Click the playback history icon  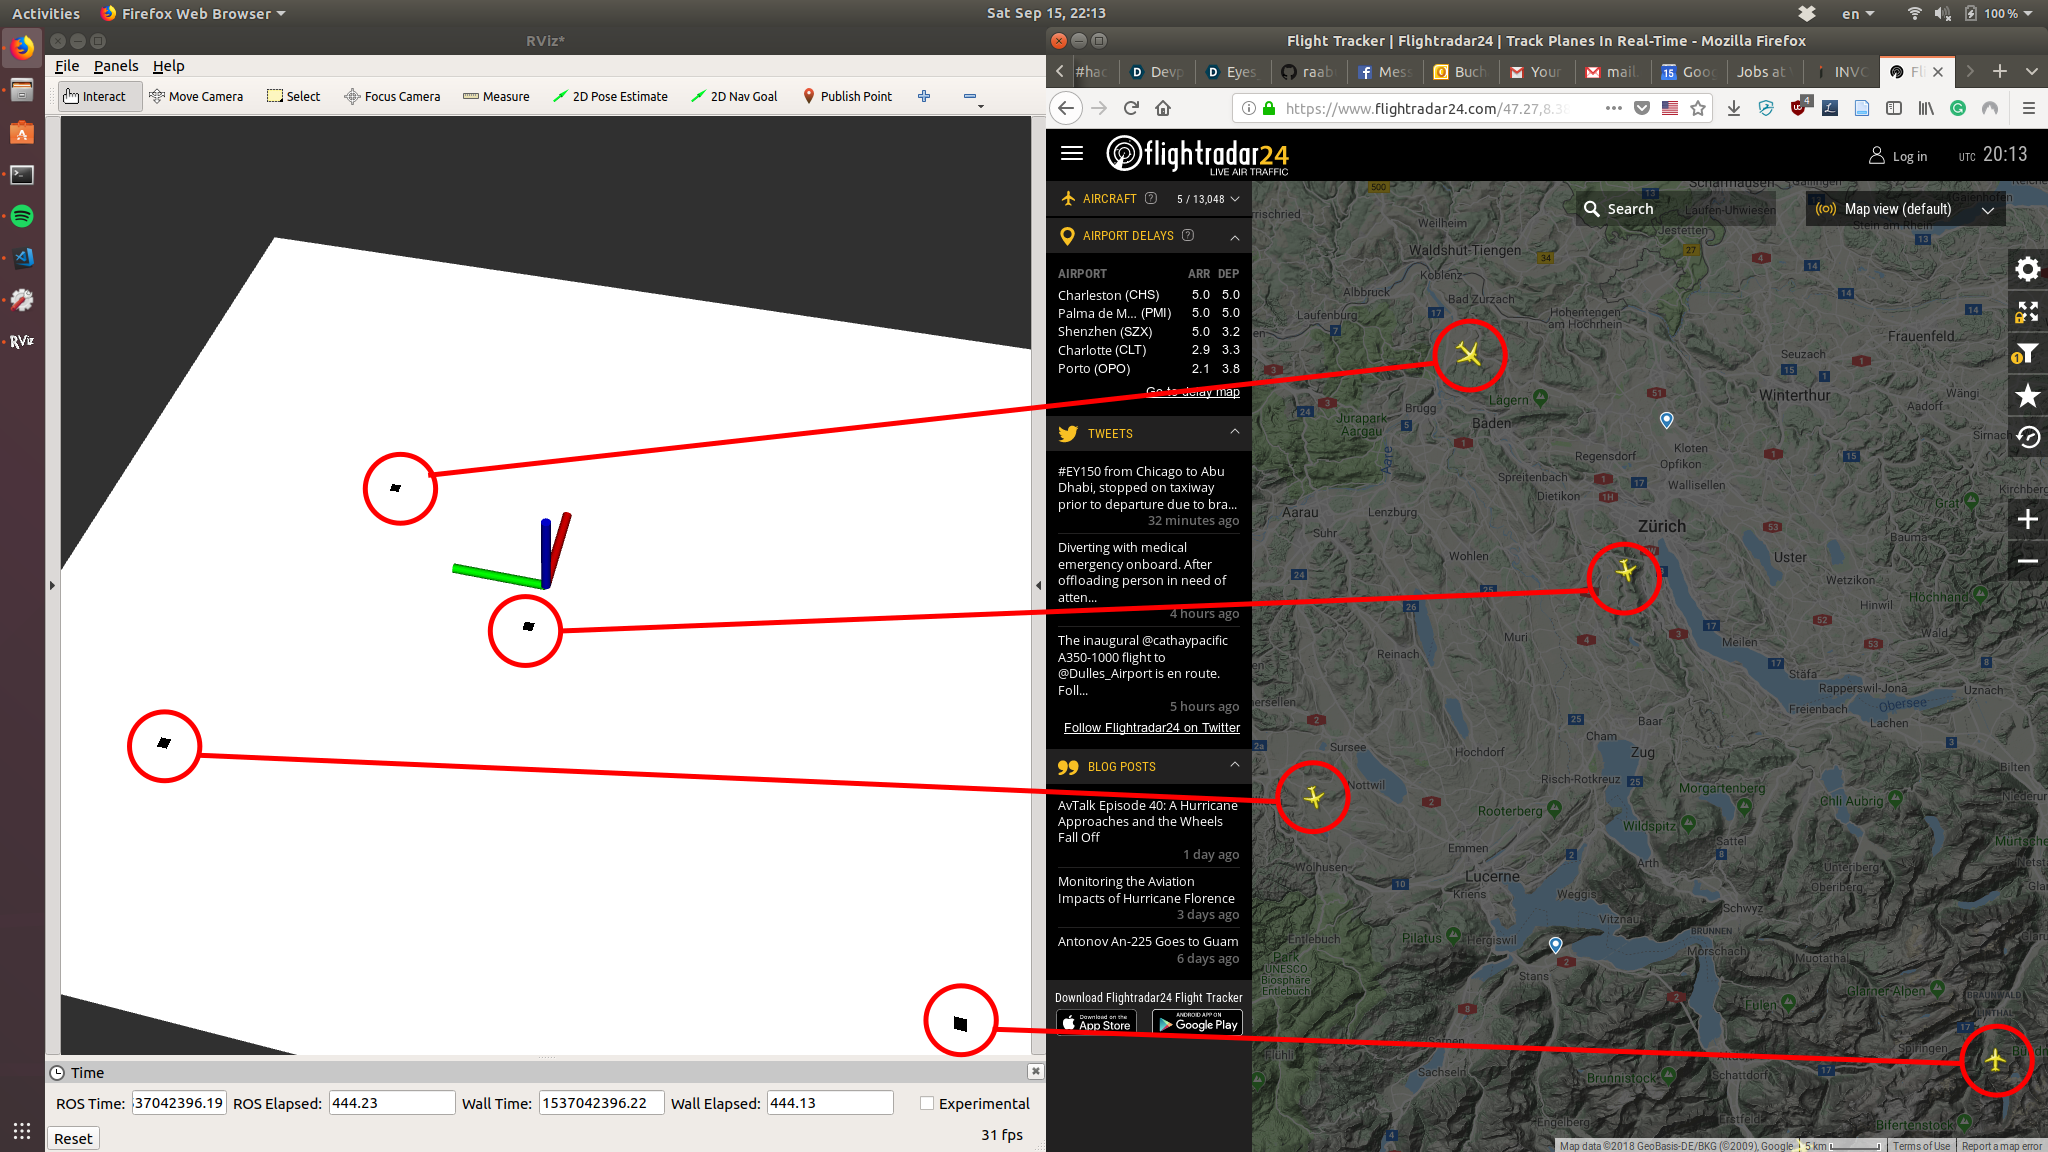(2027, 438)
